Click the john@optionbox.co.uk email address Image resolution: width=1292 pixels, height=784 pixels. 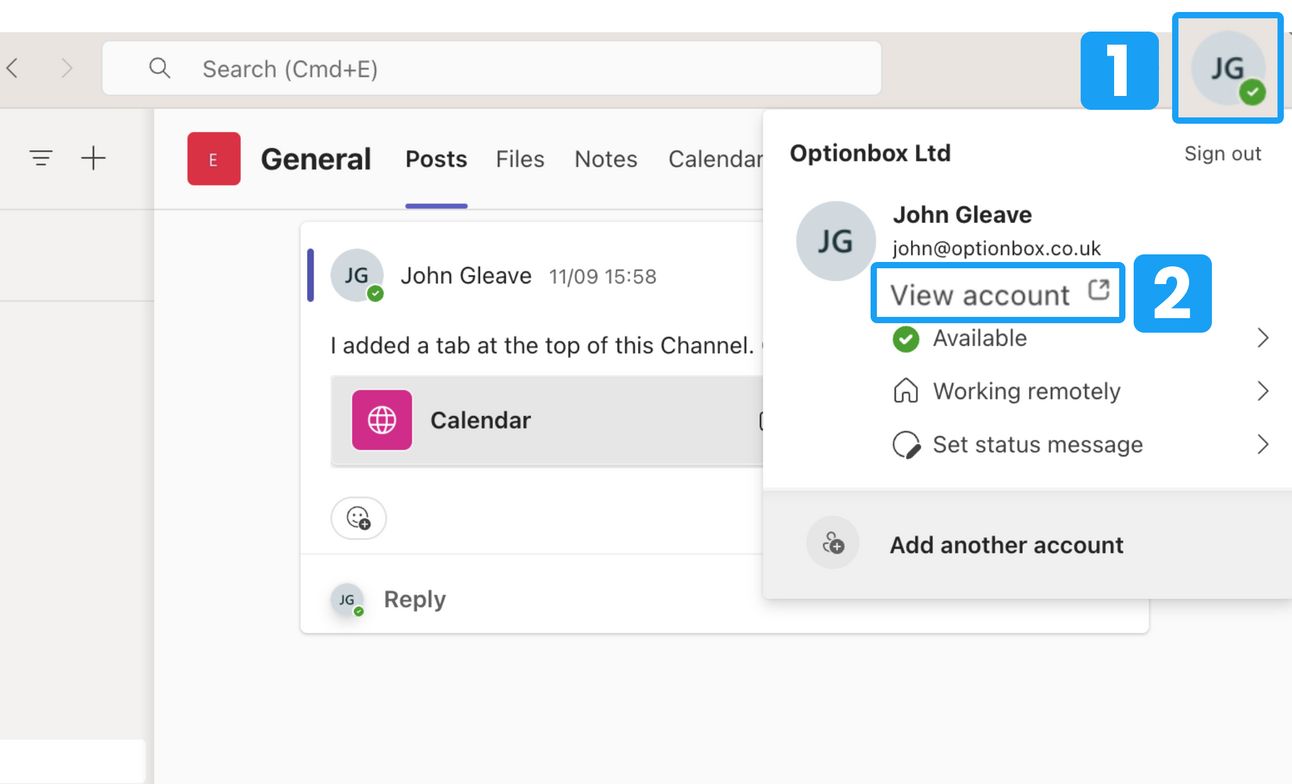click(997, 248)
